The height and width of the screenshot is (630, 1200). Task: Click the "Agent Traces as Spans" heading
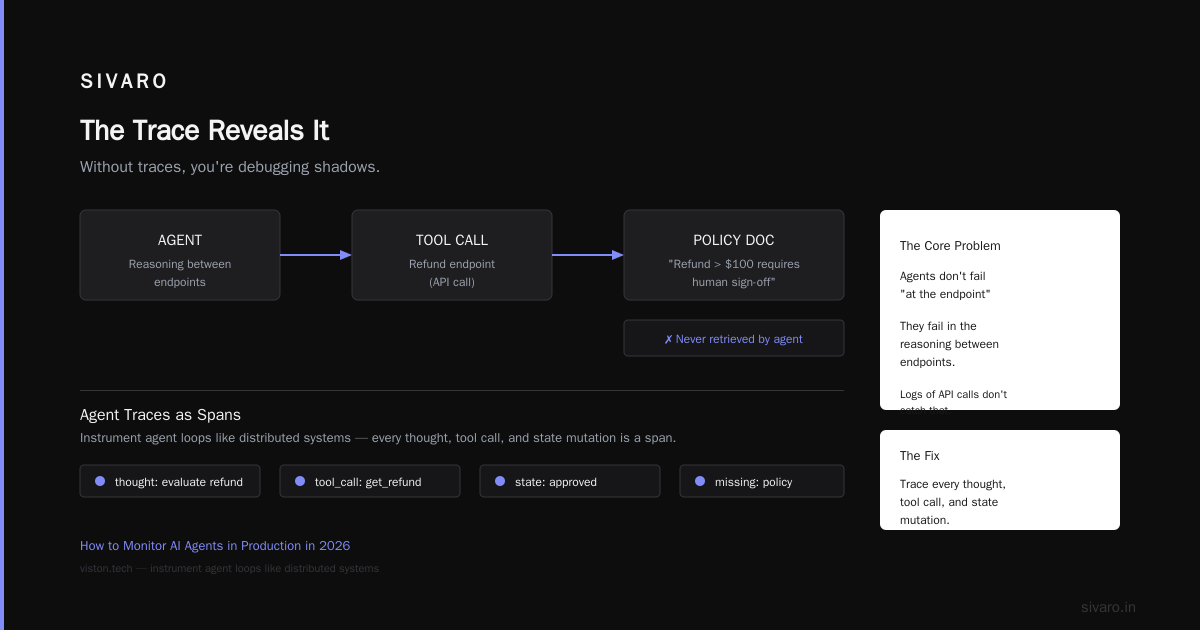pyautogui.click(x=160, y=415)
